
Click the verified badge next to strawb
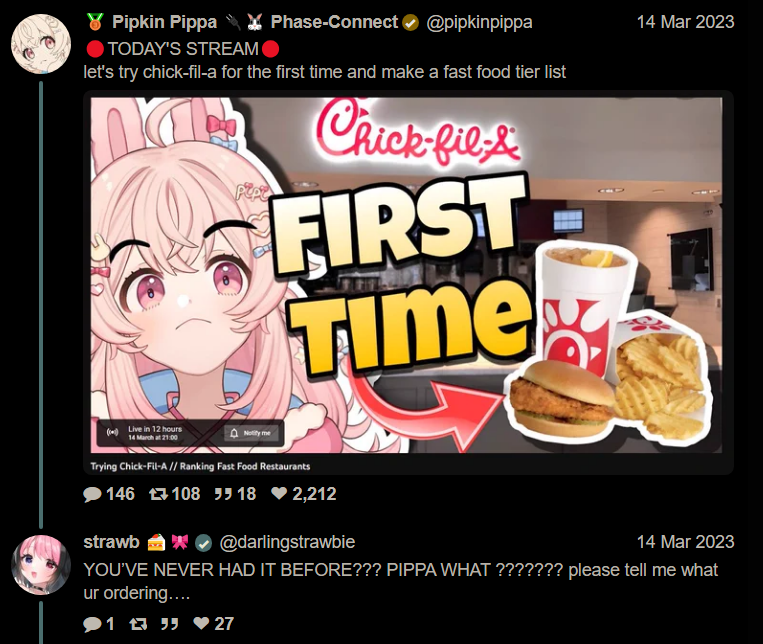[x=204, y=543]
